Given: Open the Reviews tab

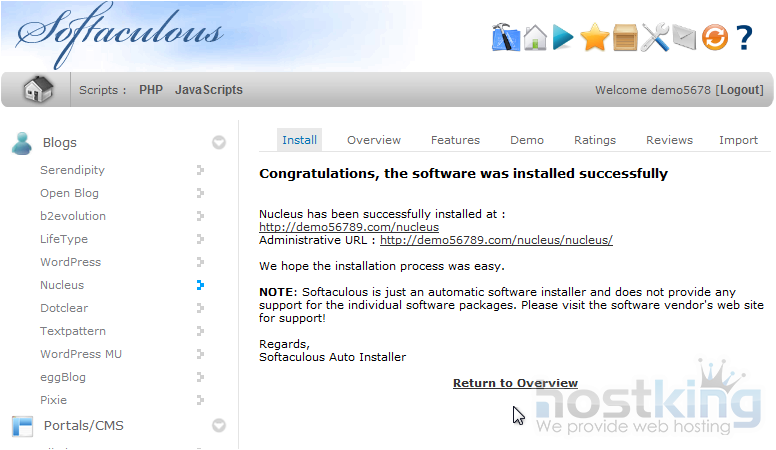Looking at the screenshot, I should (669, 140).
